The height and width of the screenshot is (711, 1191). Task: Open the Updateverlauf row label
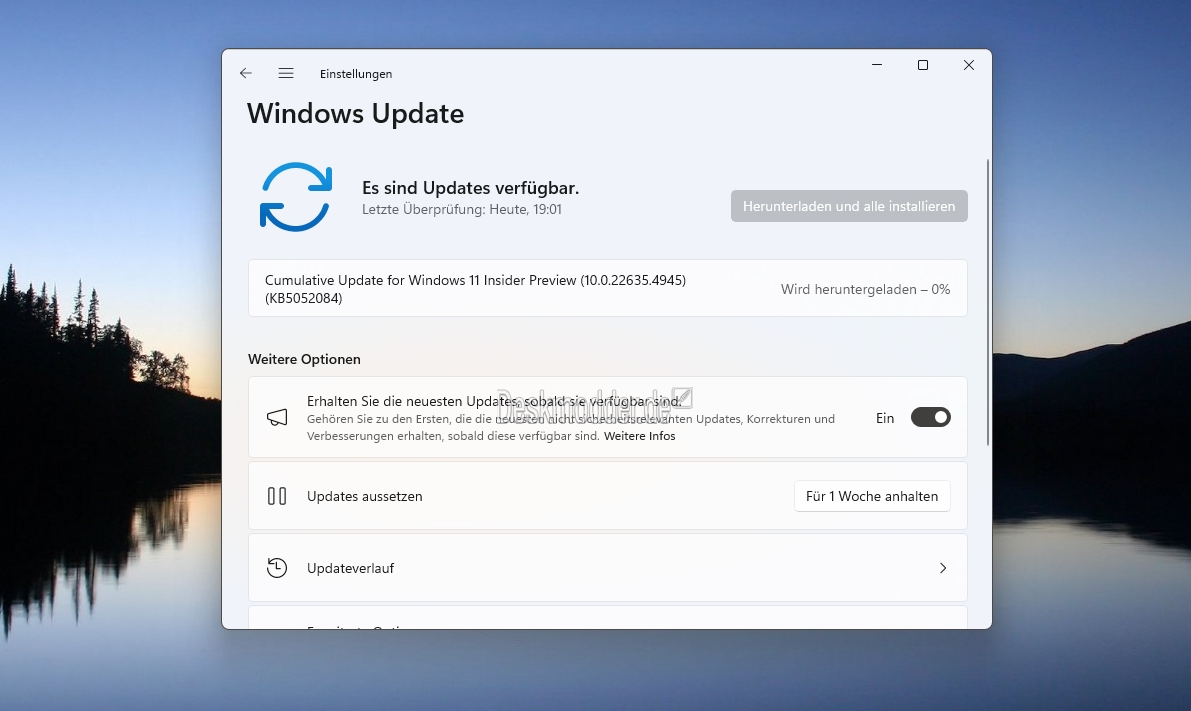coord(350,568)
